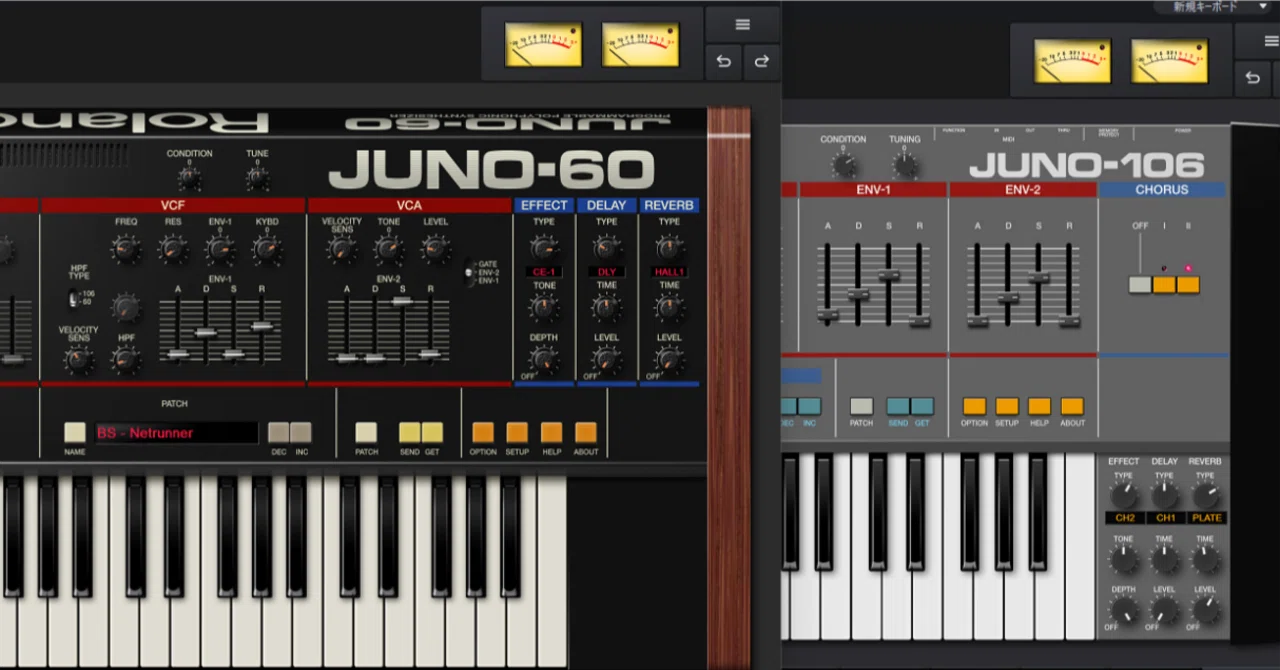Click the JUNO-106 undo arrow
The height and width of the screenshot is (670, 1280).
point(1252,78)
